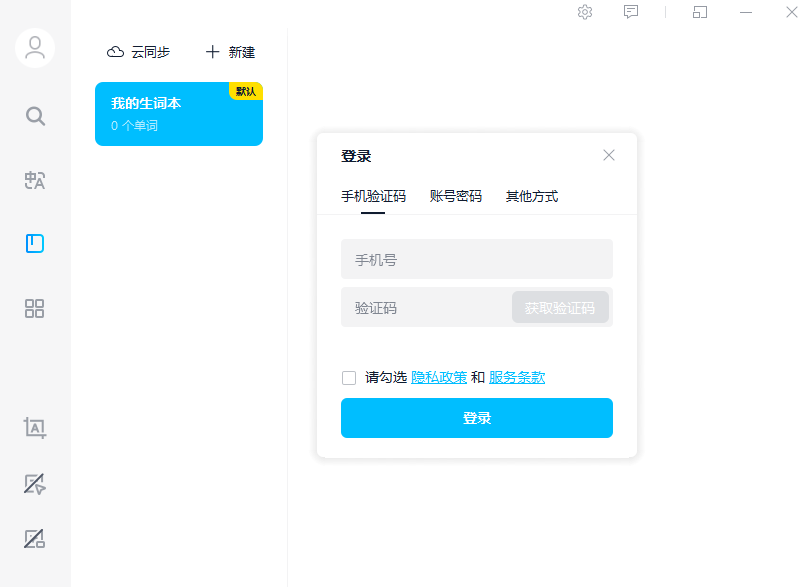The width and height of the screenshot is (810, 587).
Task: Switch to the 账号密码 login tab
Action: (455, 197)
